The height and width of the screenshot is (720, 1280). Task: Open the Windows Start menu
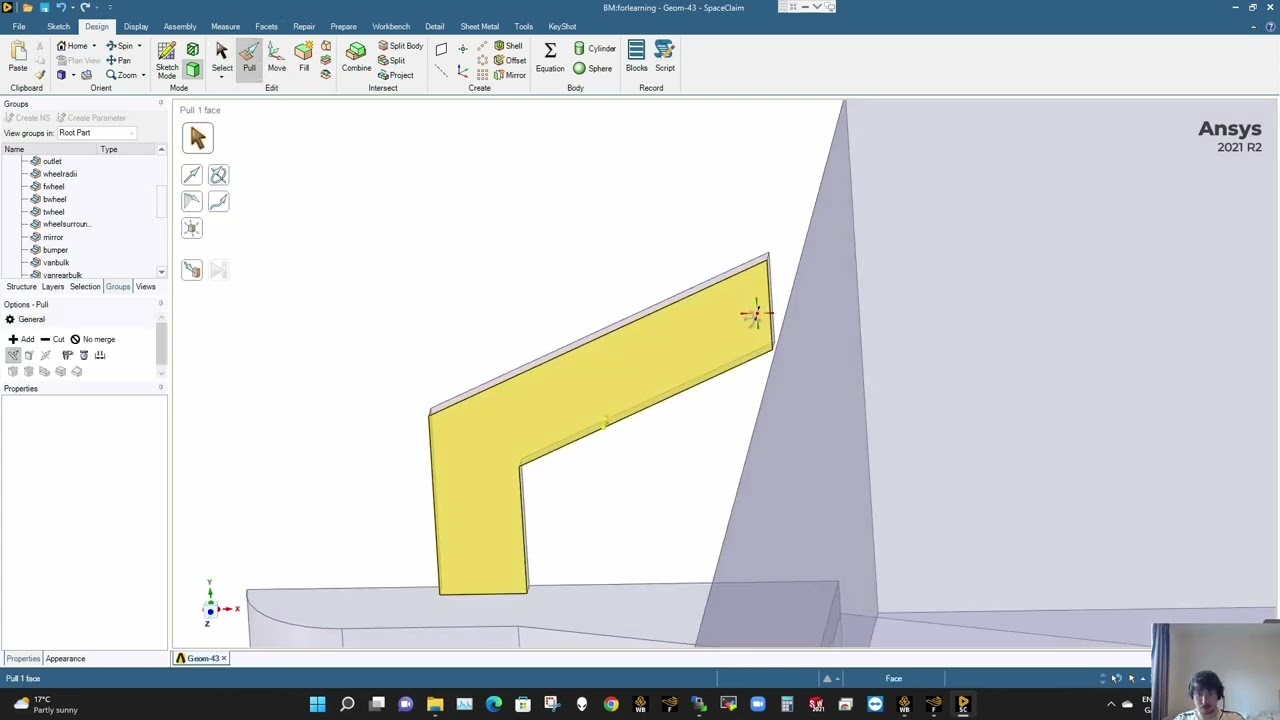pos(318,704)
